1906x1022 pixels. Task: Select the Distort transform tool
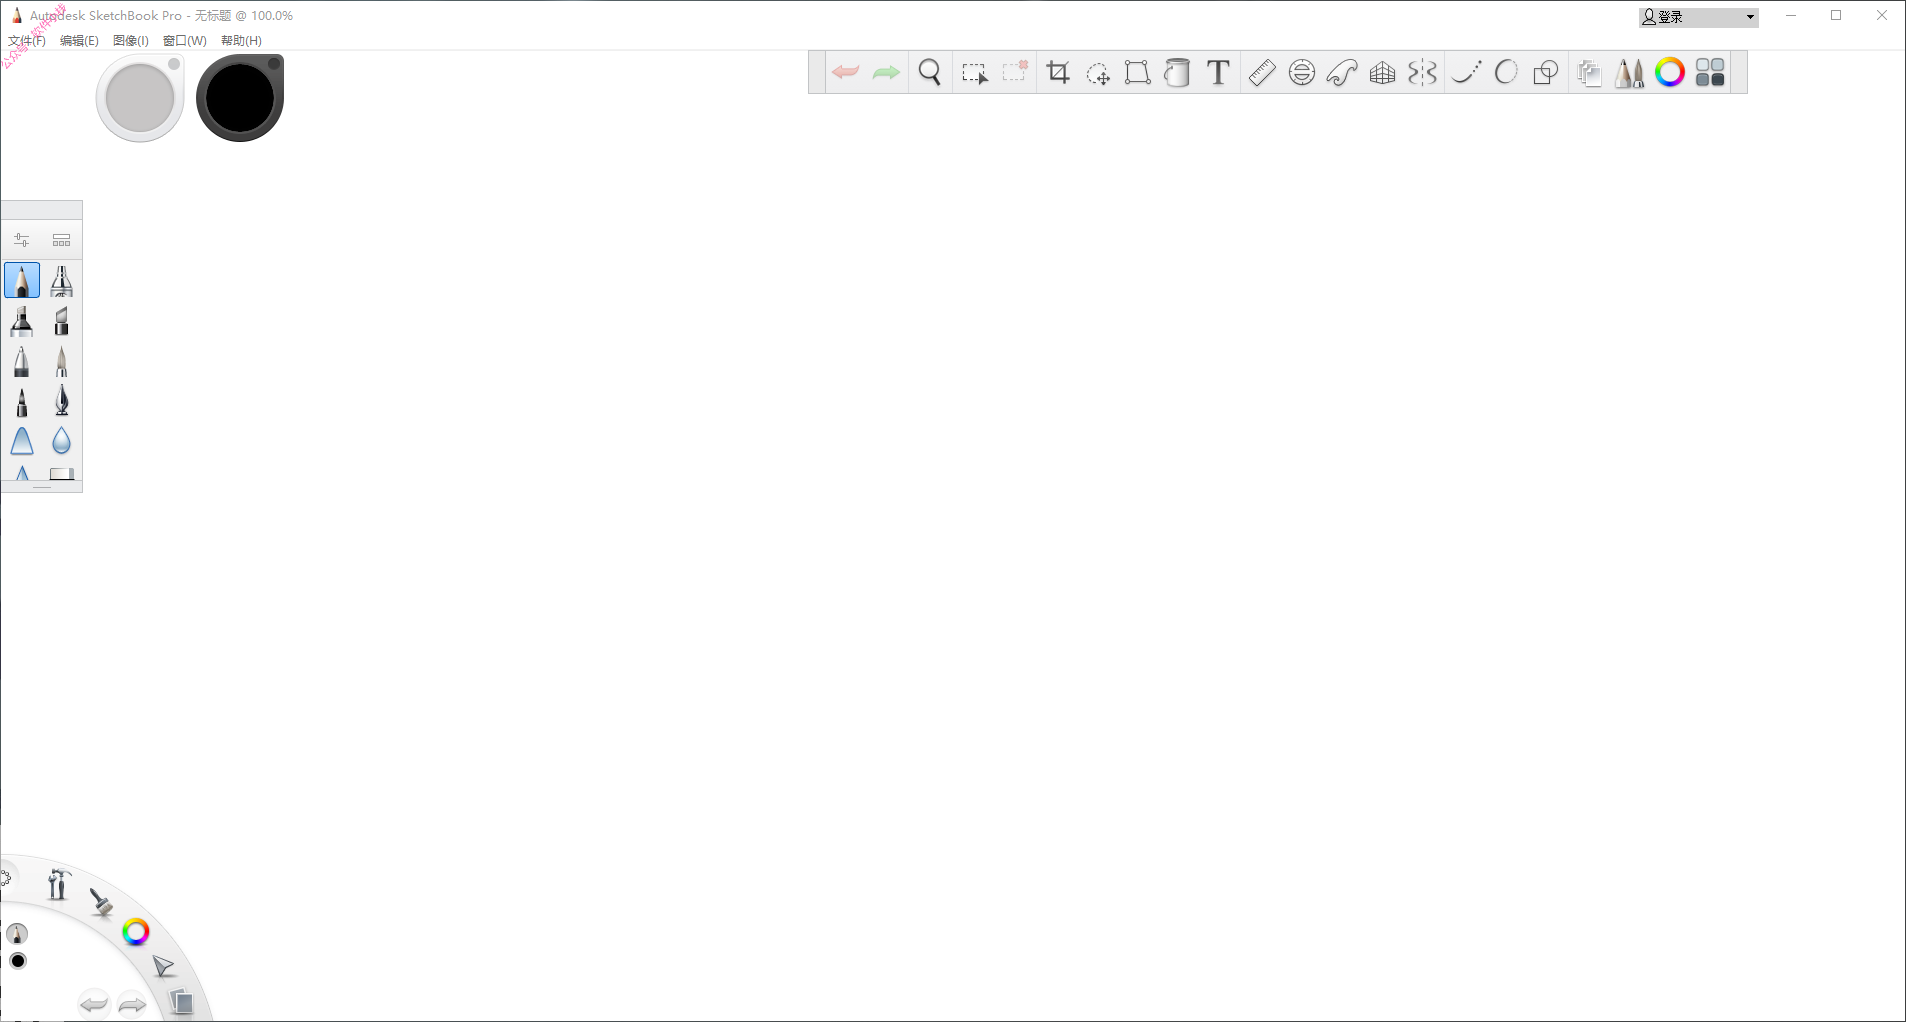click(x=1137, y=72)
